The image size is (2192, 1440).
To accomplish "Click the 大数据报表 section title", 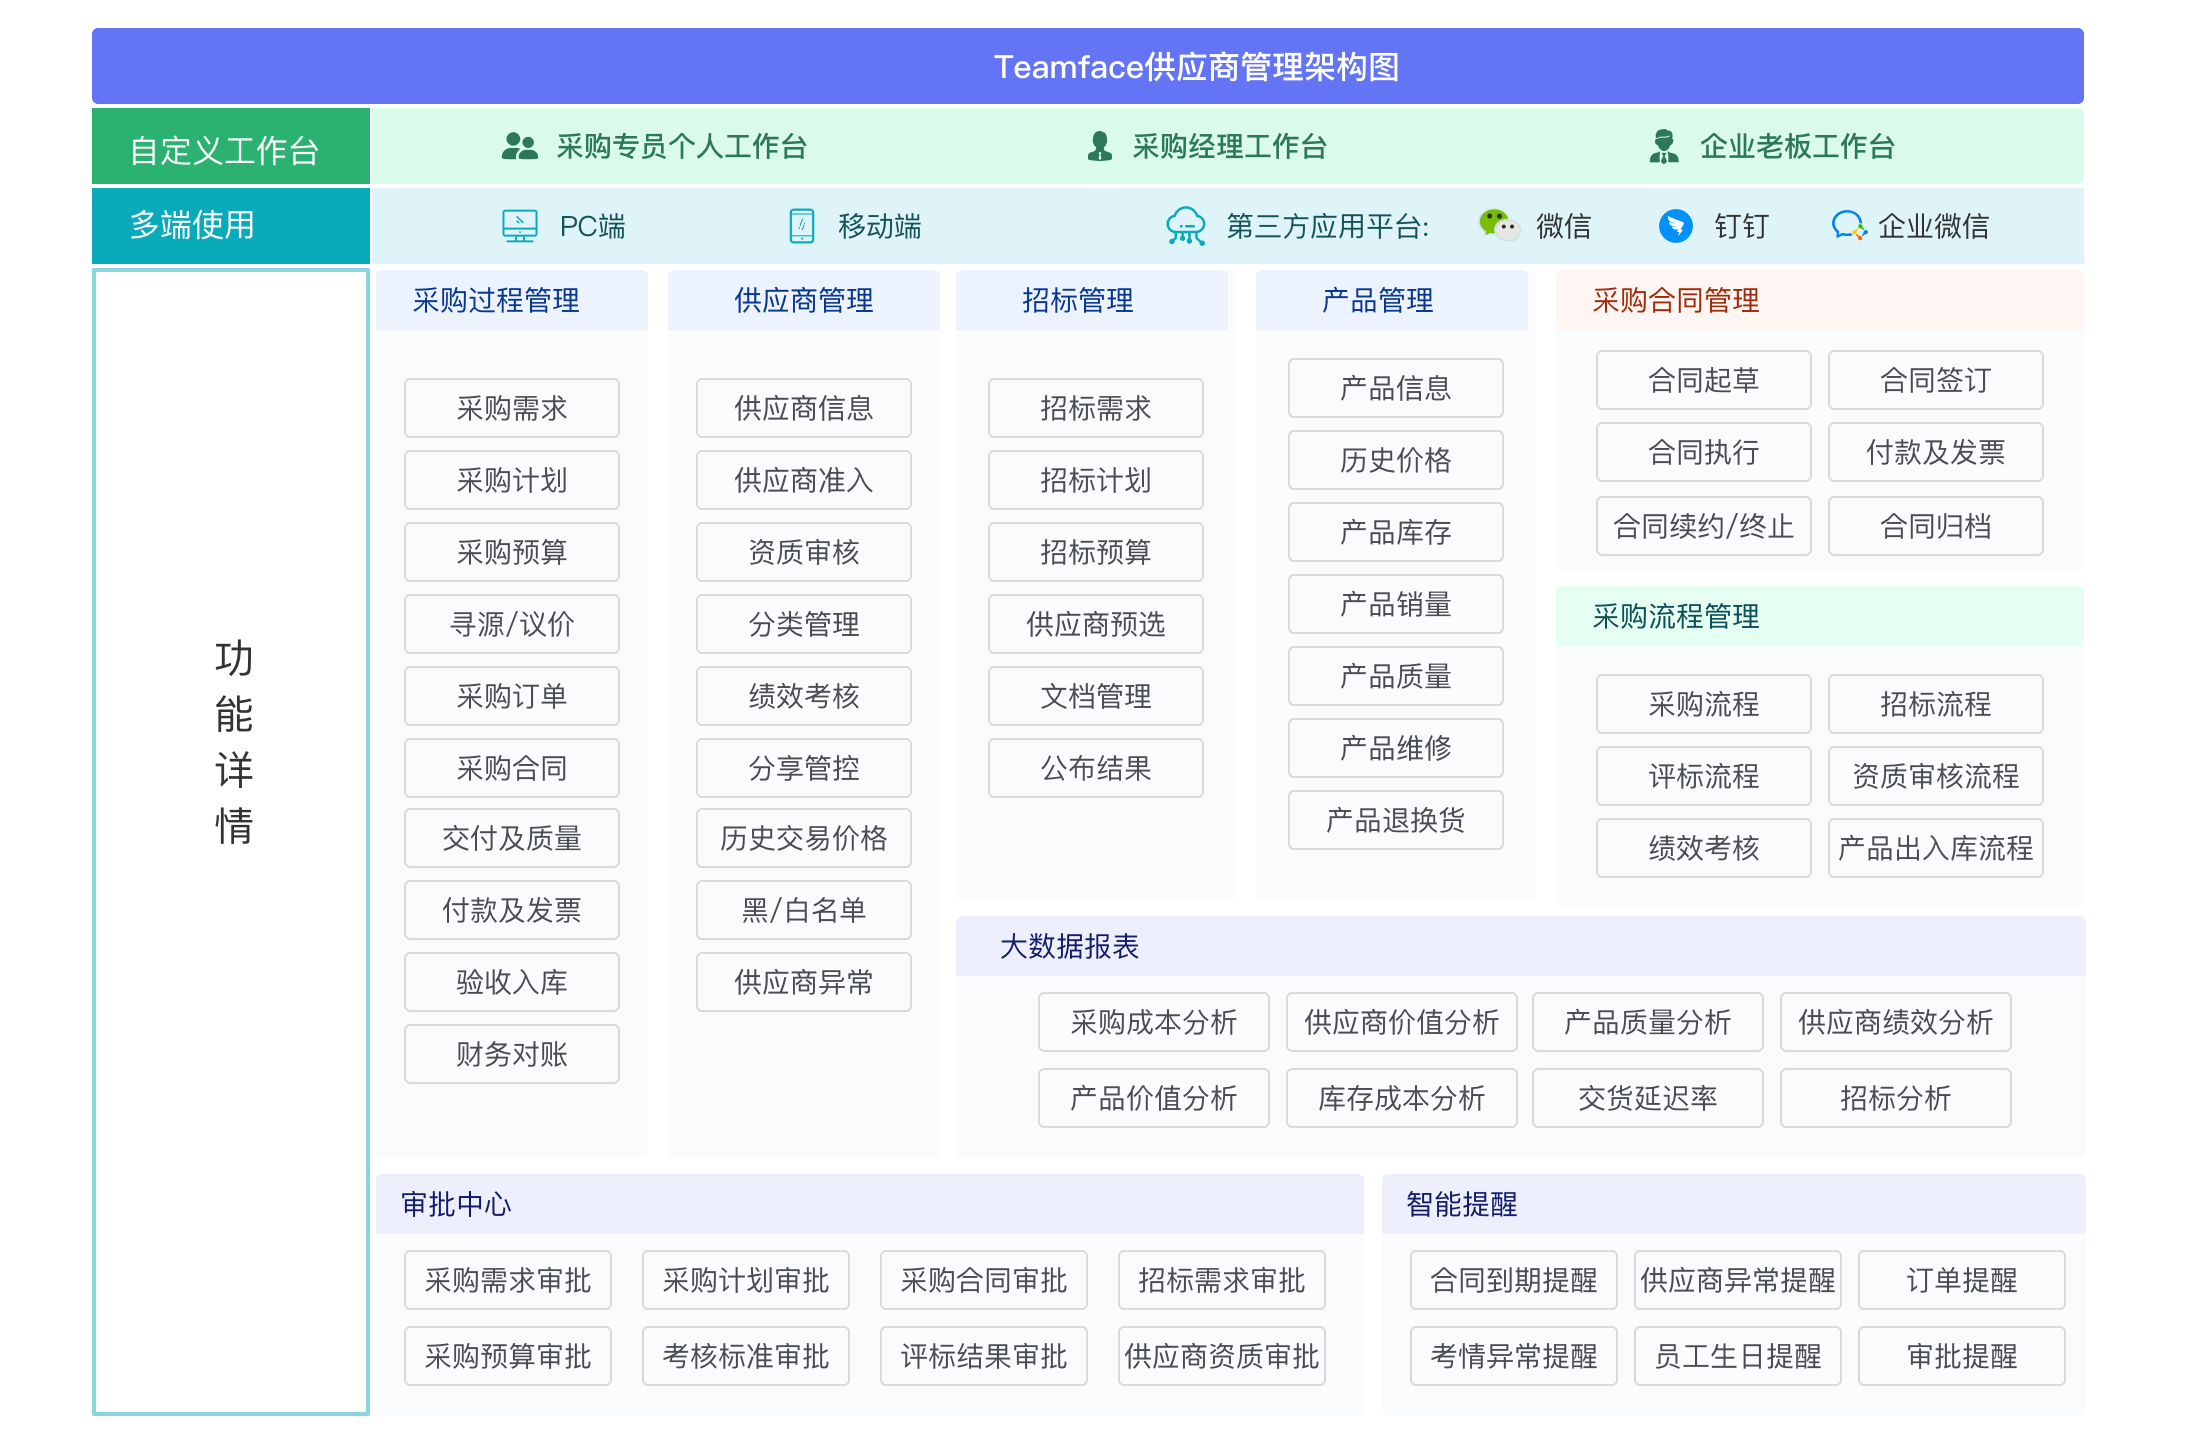I will [1070, 946].
